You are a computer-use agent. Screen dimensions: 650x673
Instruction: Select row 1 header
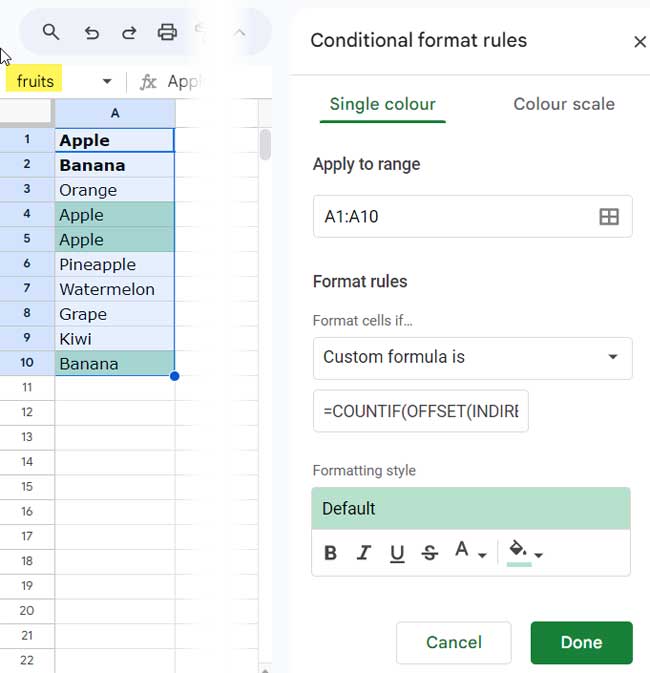pos(27,139)
